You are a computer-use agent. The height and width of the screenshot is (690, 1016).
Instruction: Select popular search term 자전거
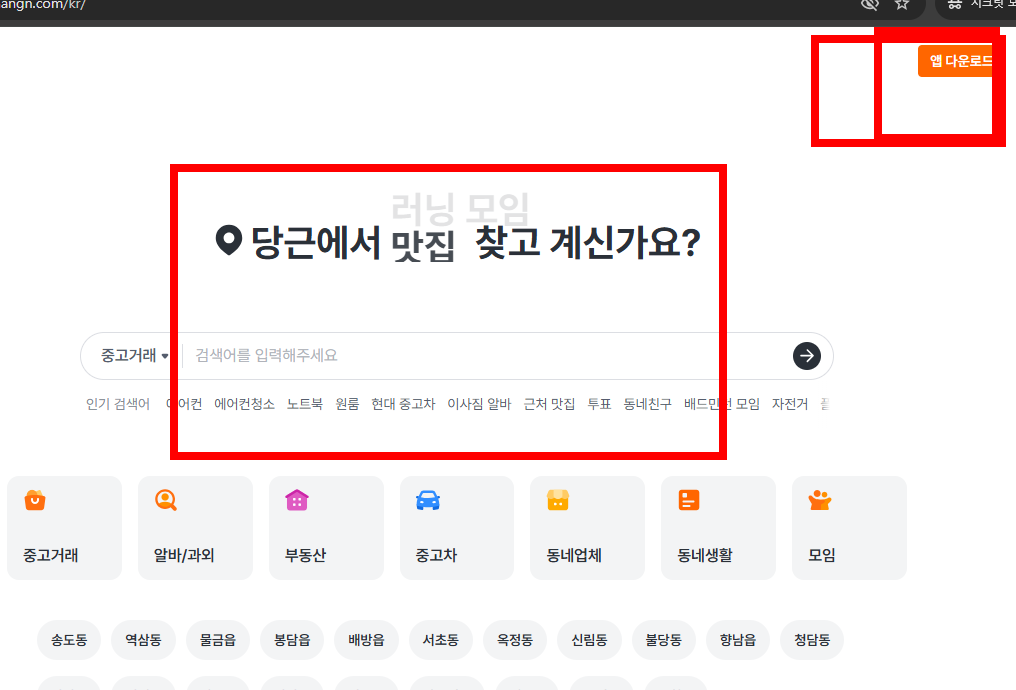click(x=790, y=404)
